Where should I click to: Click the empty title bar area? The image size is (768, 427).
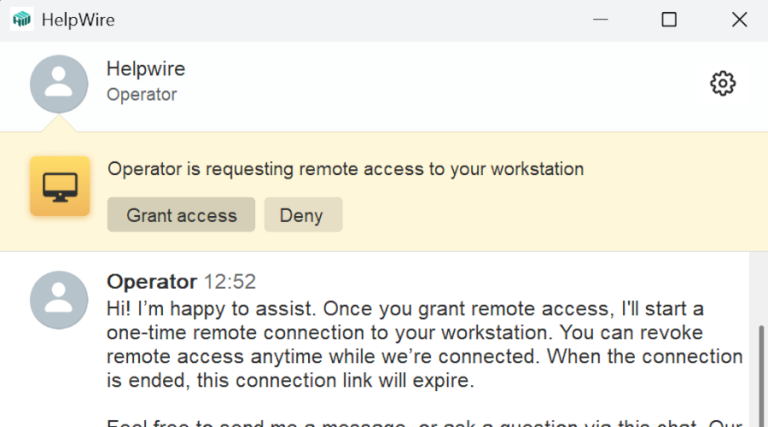click(x=350, y=19)
